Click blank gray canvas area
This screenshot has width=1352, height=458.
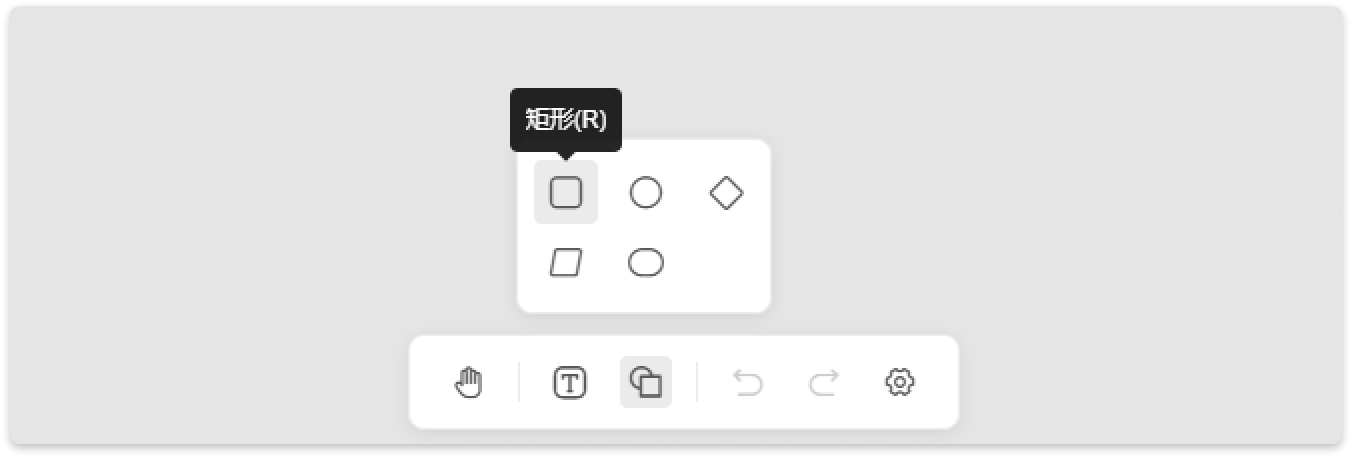(x=1050, y=200)
